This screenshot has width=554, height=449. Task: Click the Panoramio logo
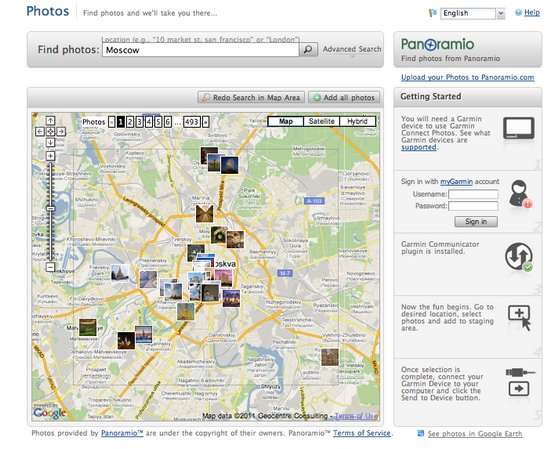point(437,44)
